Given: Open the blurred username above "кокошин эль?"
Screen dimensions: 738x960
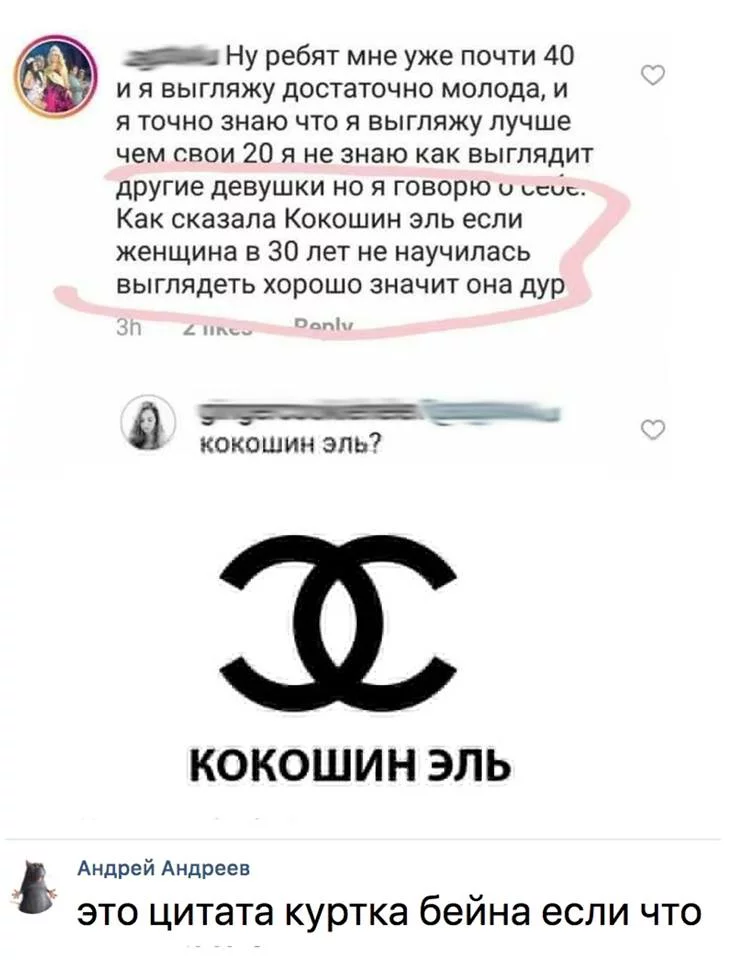Looking at the screenshot, I should click(x=380, y=413).
